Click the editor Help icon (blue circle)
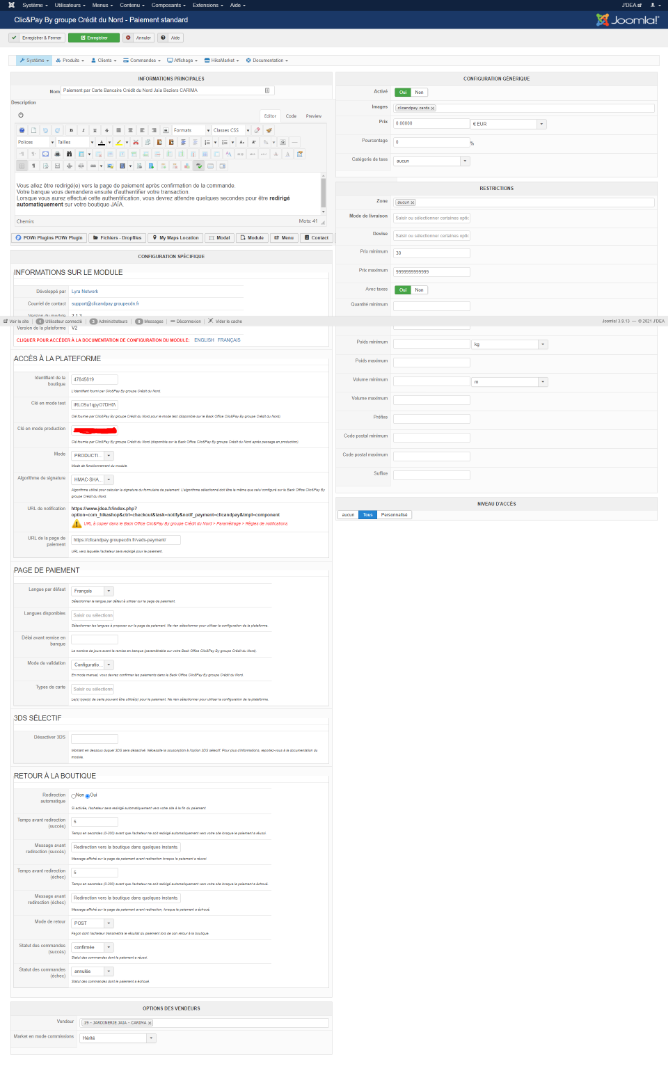 (22, 129)
